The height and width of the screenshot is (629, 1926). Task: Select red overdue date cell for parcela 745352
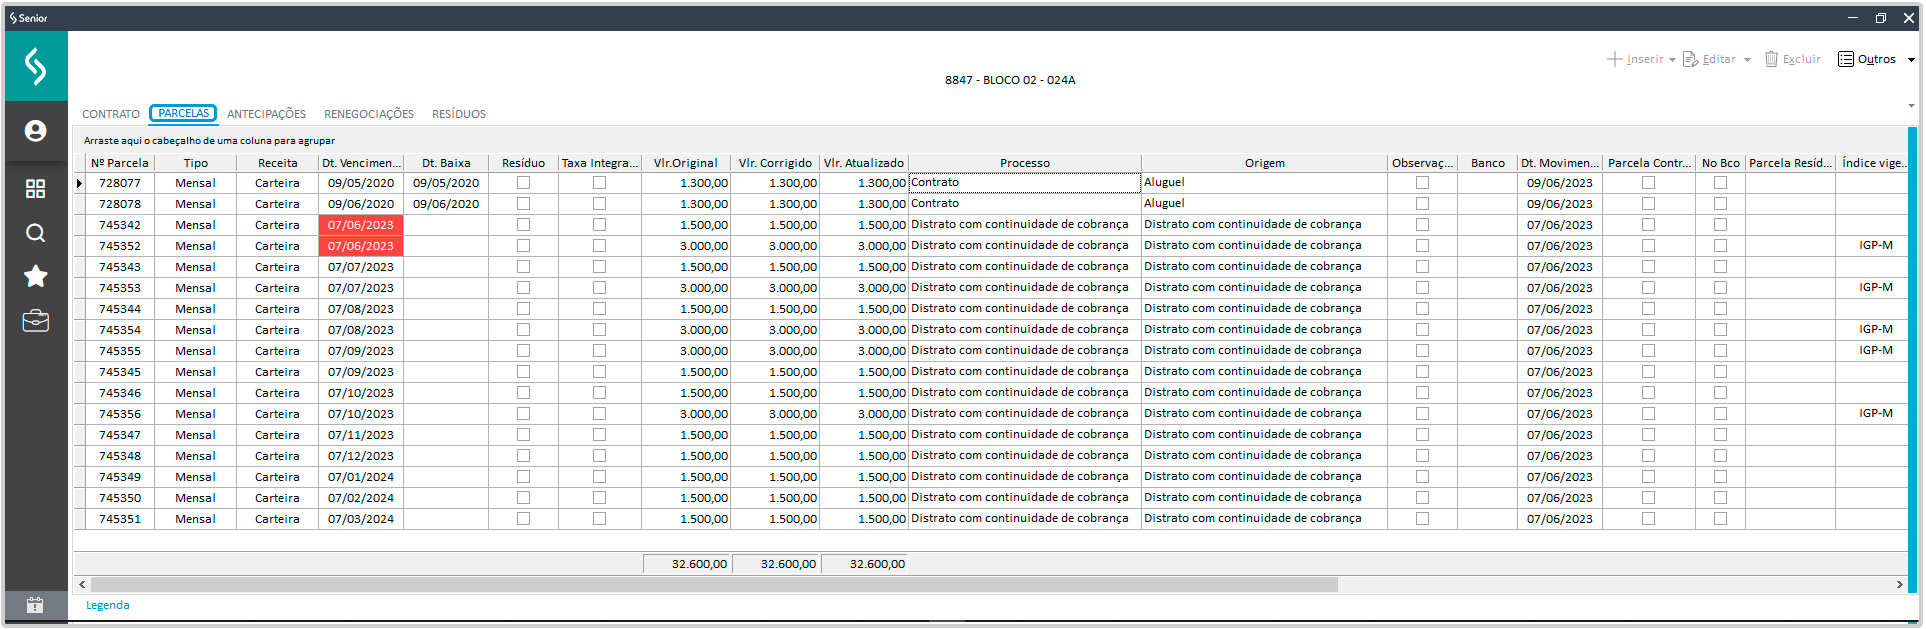click(x=360, y=246)
